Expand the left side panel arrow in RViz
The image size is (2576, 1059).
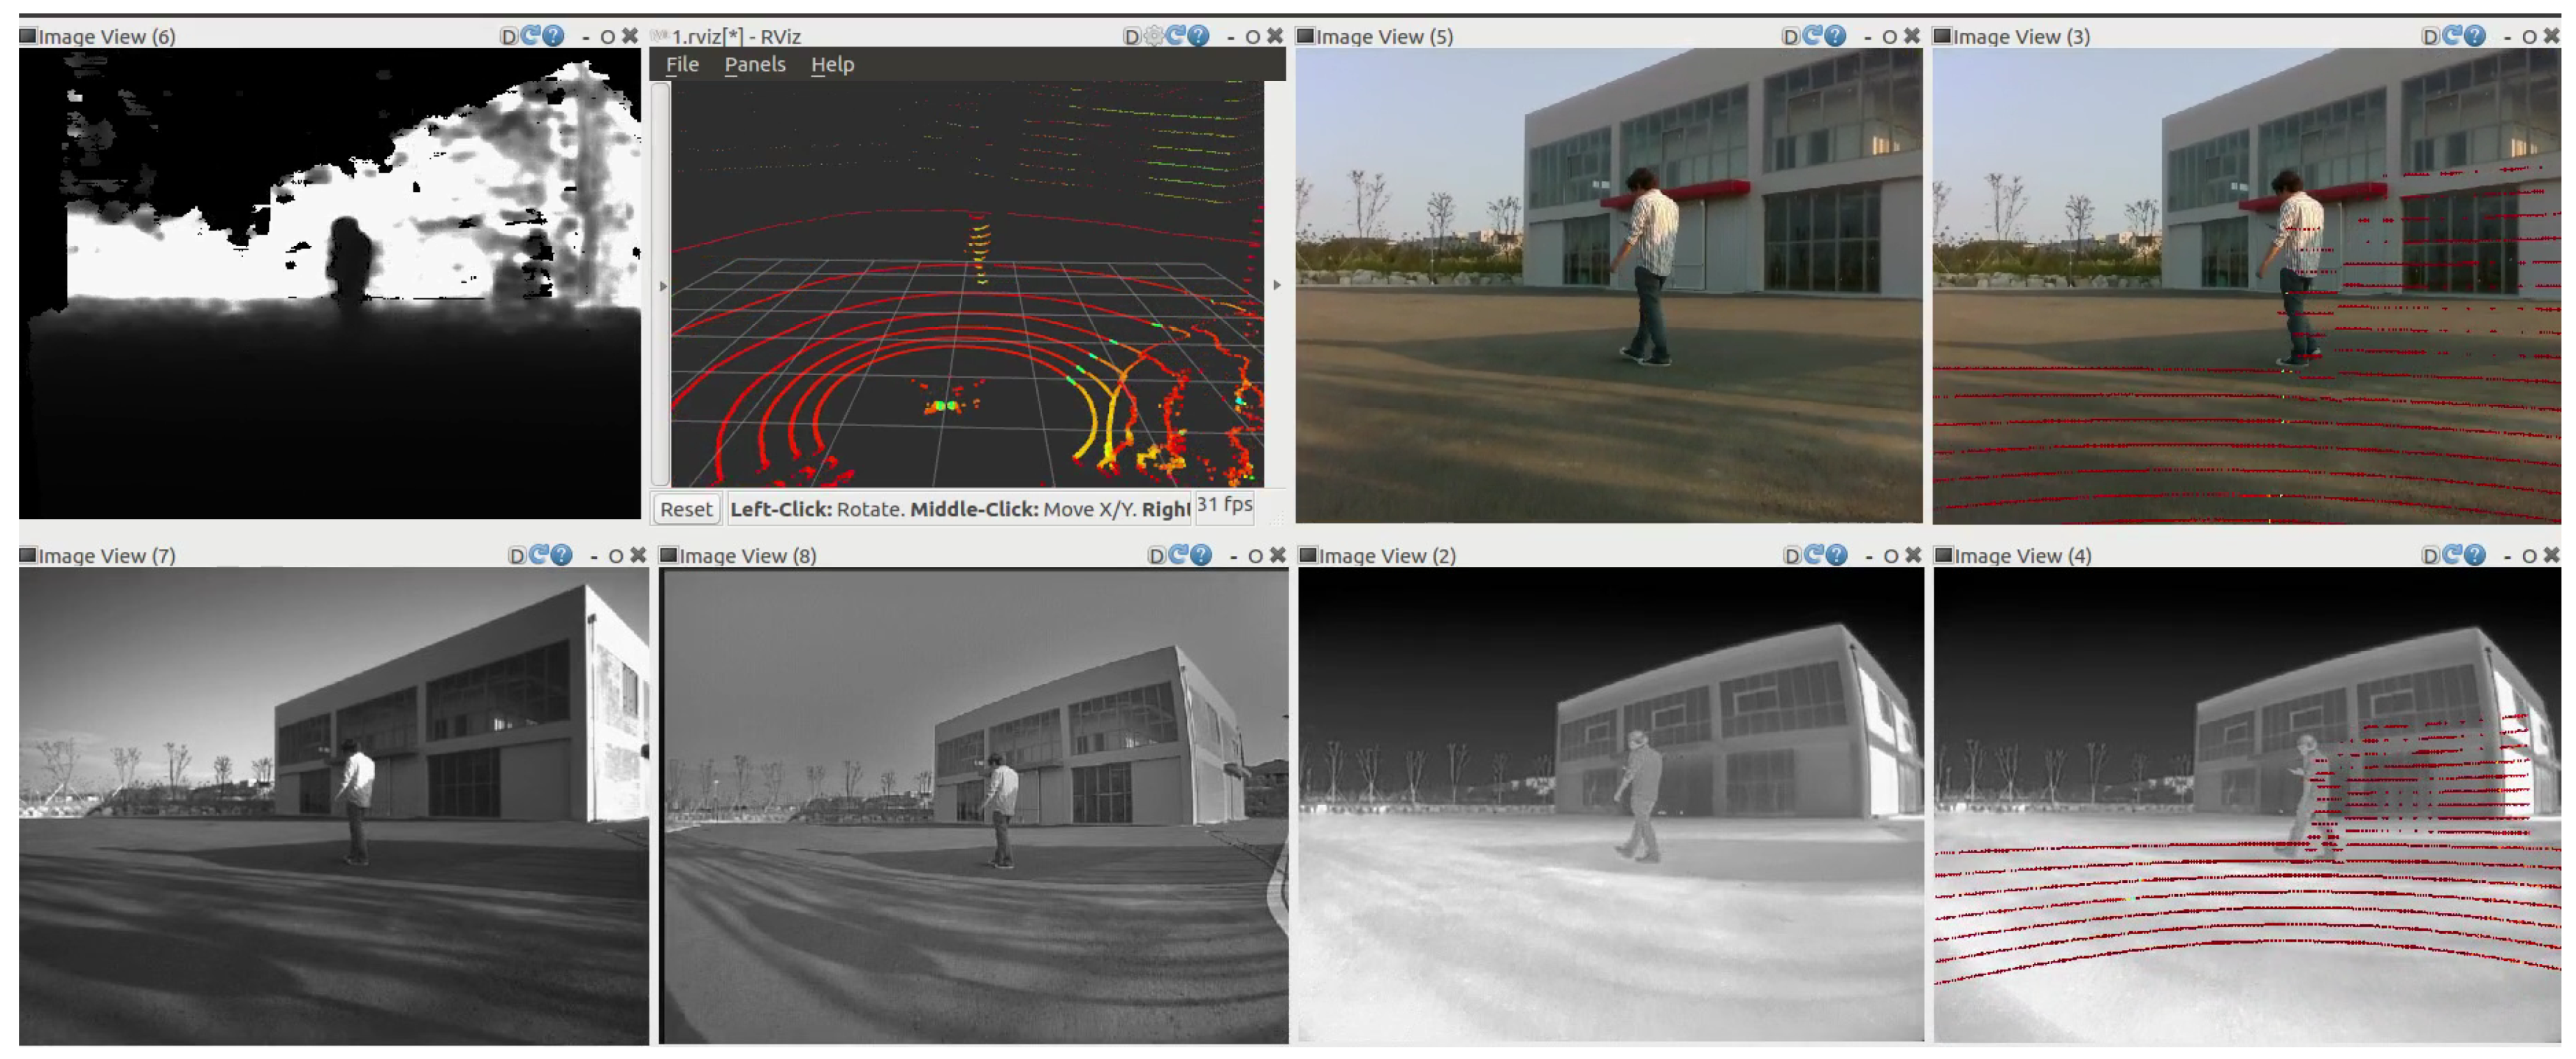[x=663, y=286]
